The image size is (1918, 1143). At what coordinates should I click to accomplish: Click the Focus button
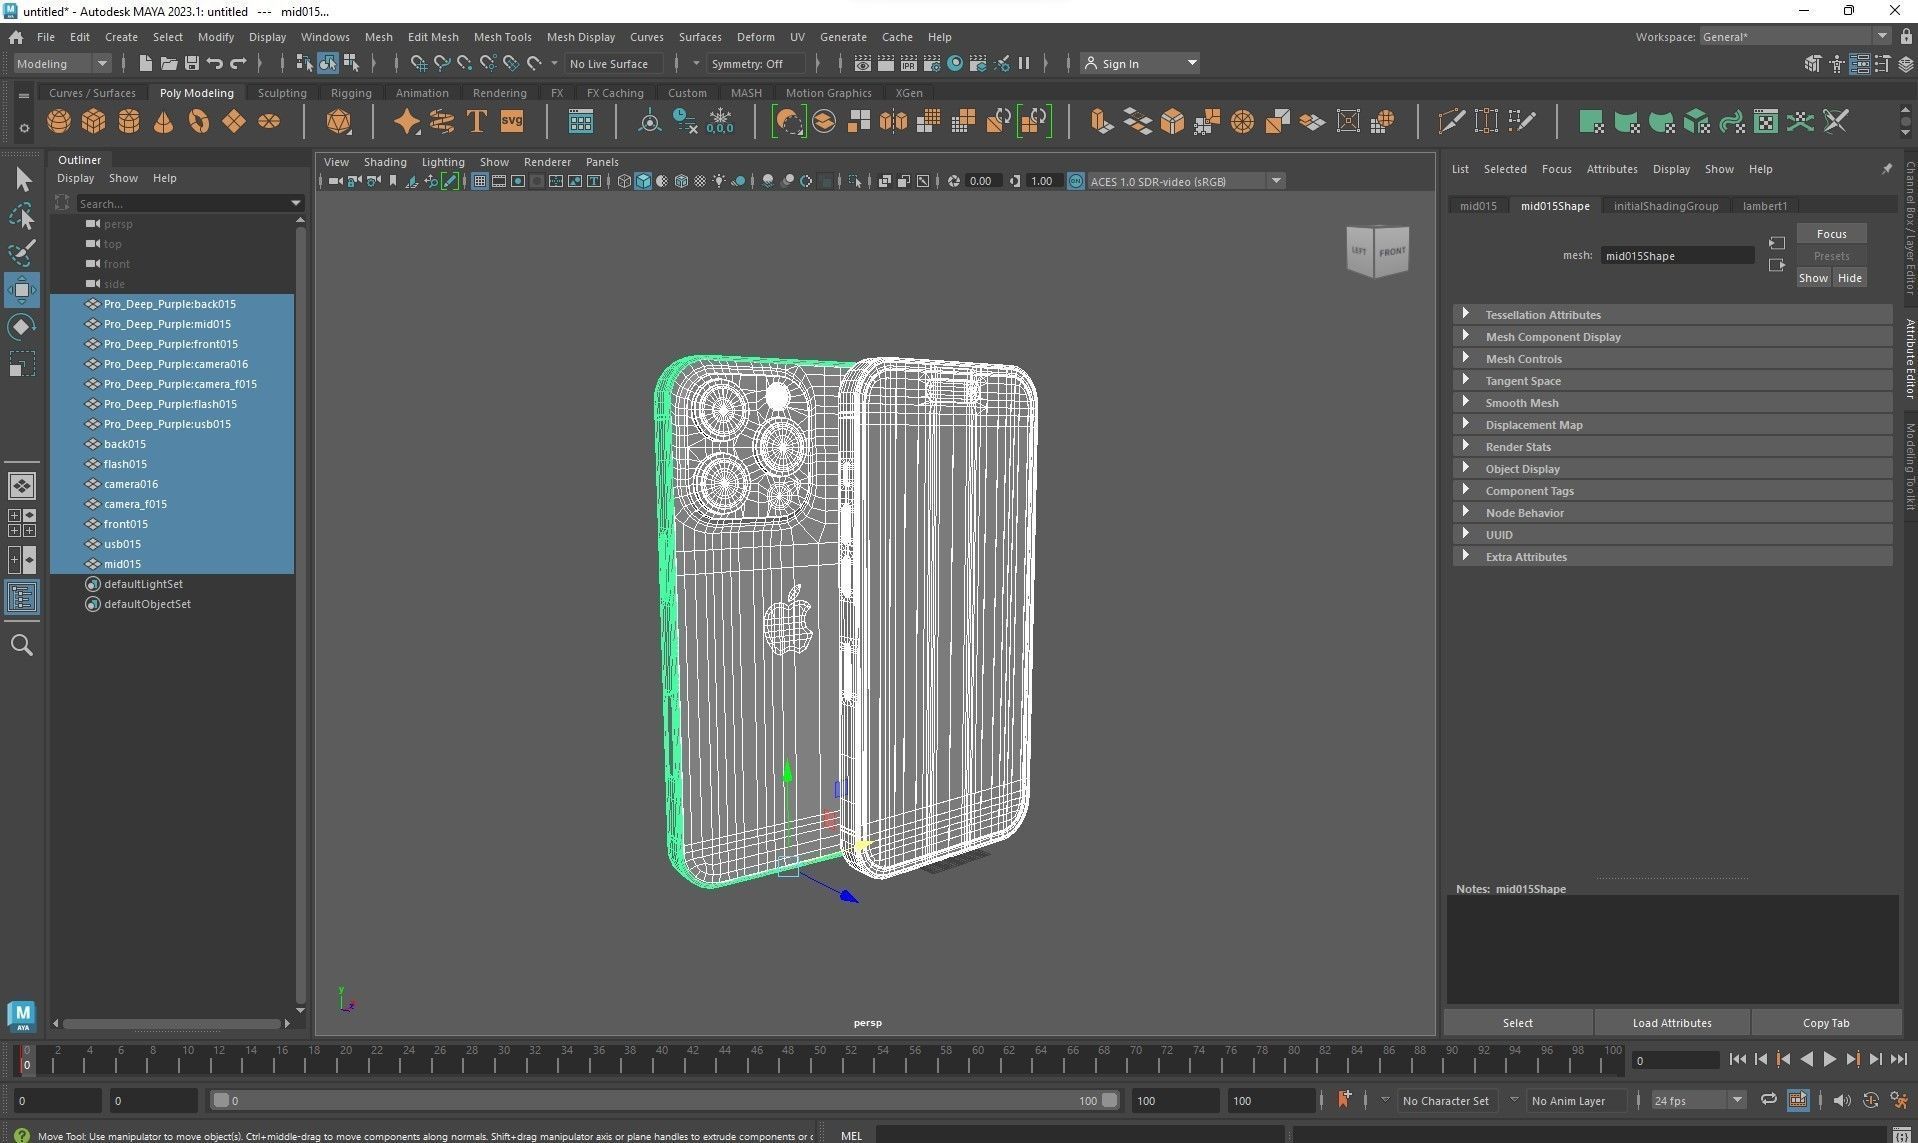tap(1831, 234)
